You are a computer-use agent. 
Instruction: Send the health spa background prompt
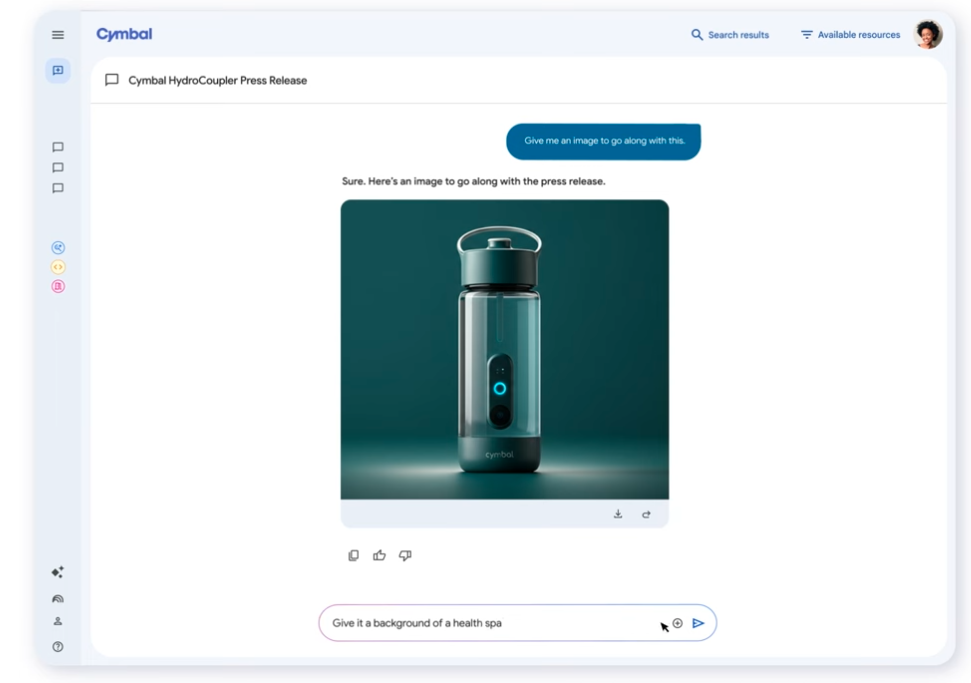pos(699,622)
